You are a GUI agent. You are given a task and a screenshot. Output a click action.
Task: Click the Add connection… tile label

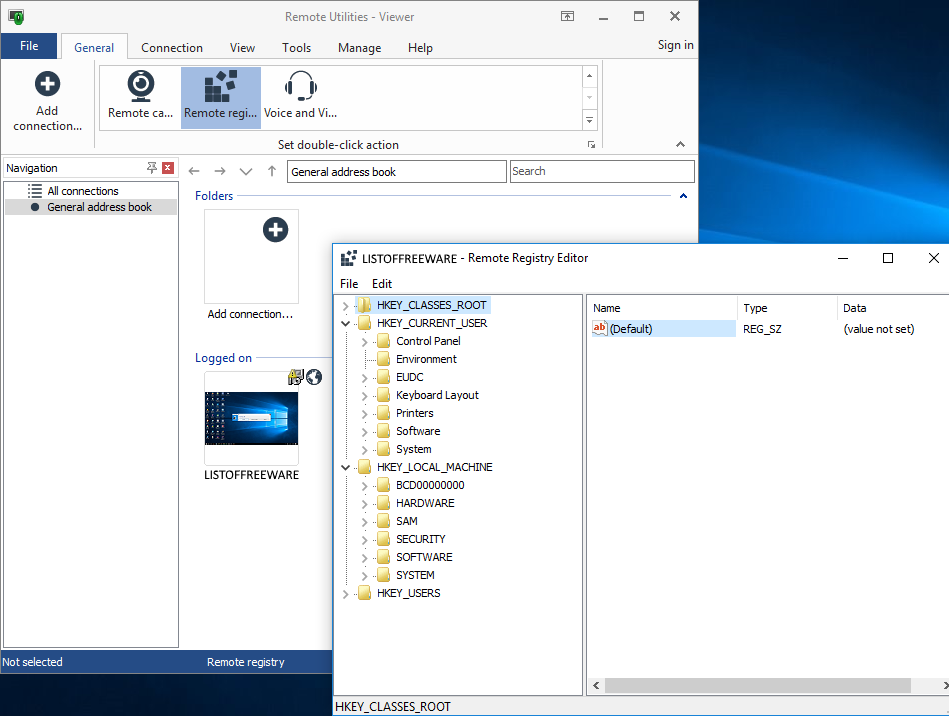[x=250, y=314]
